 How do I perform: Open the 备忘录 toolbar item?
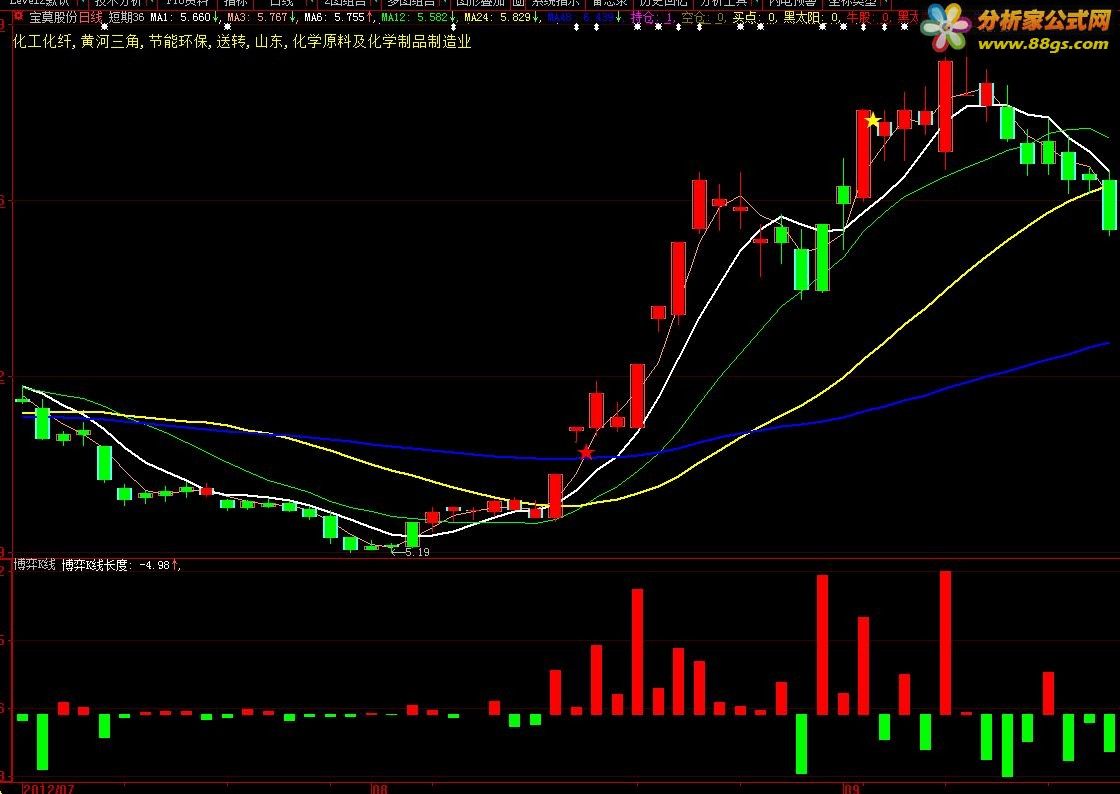click(609, 3)
